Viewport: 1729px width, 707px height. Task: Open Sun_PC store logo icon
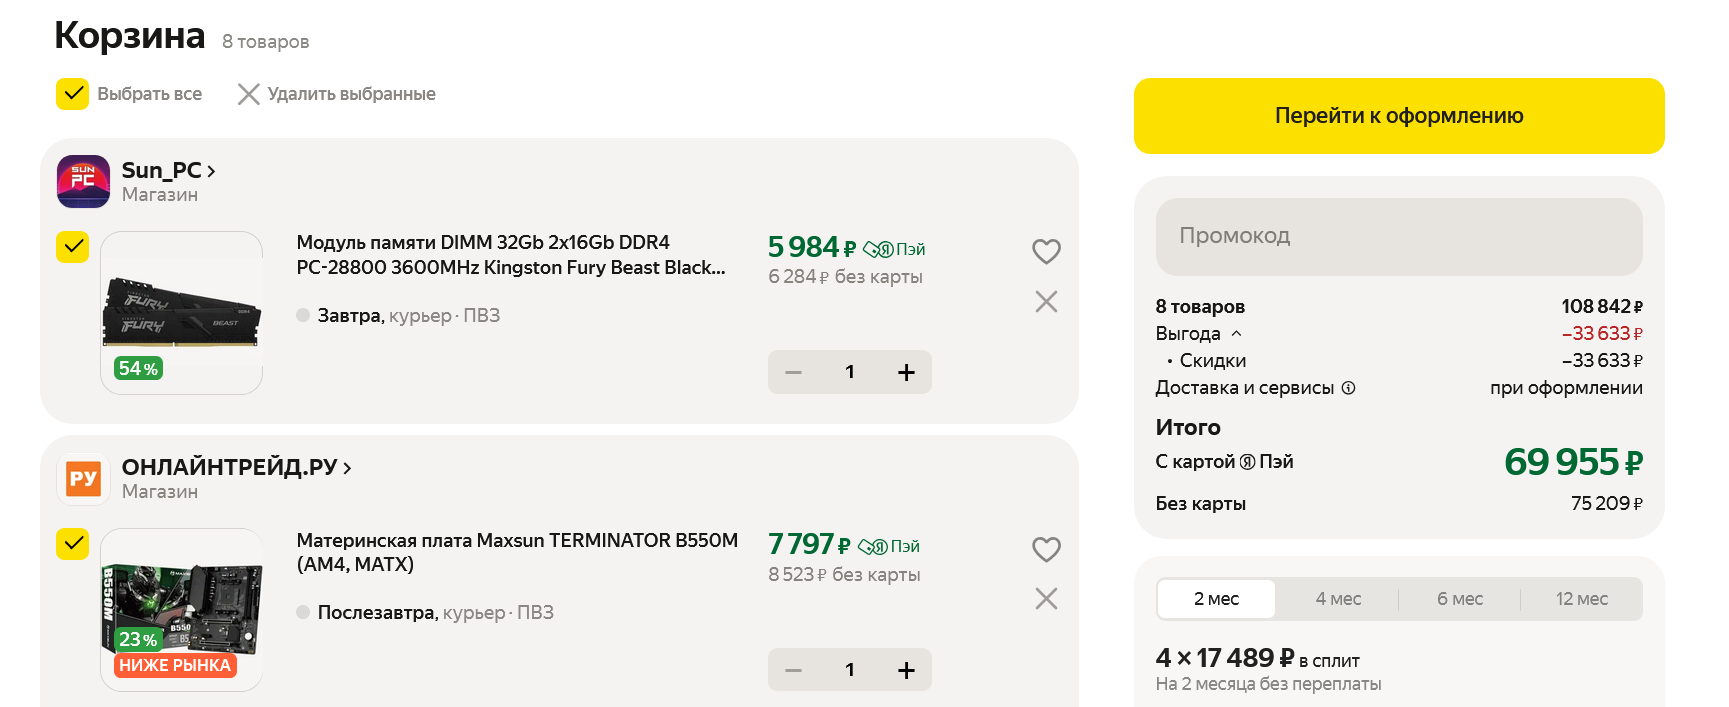(x=83, y=181)
